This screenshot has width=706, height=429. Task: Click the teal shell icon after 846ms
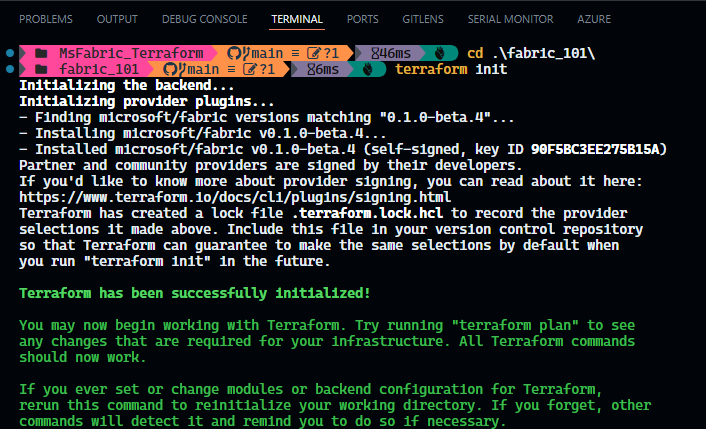tap(440, 53)
